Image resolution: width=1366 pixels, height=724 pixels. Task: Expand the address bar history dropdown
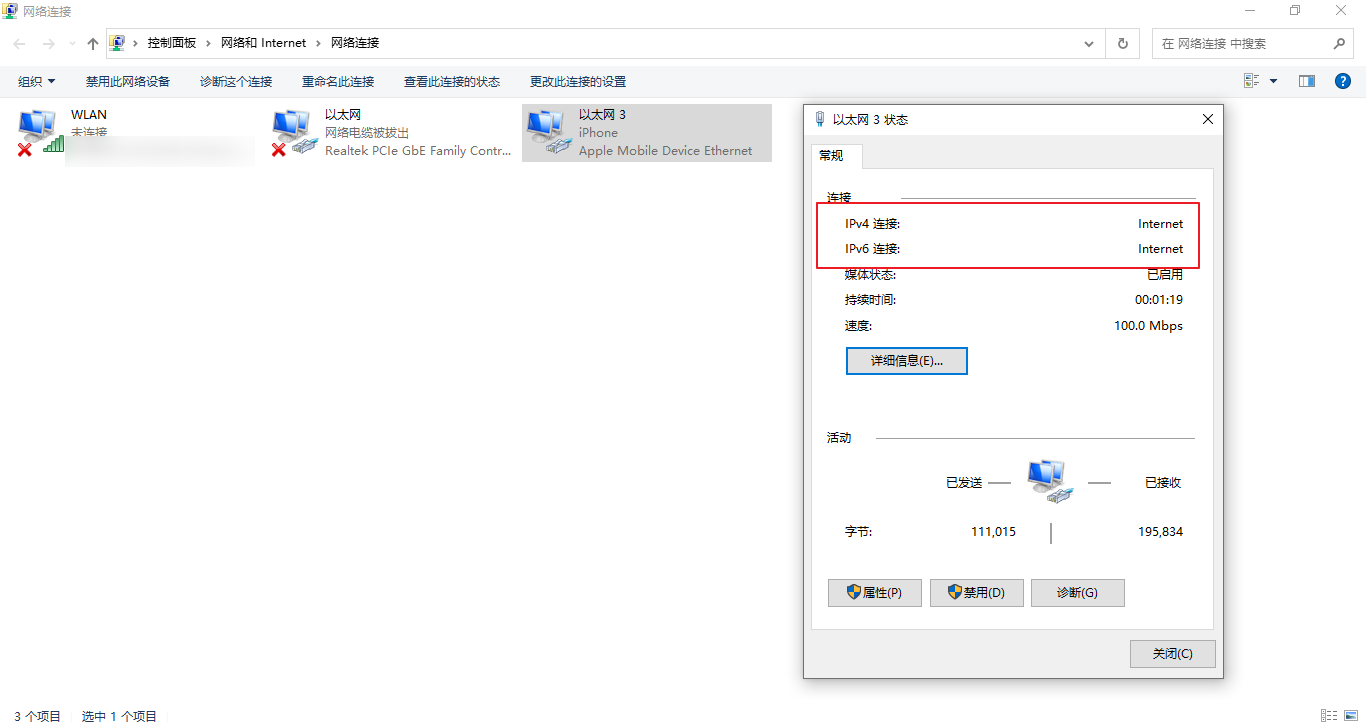(1089, 44)
